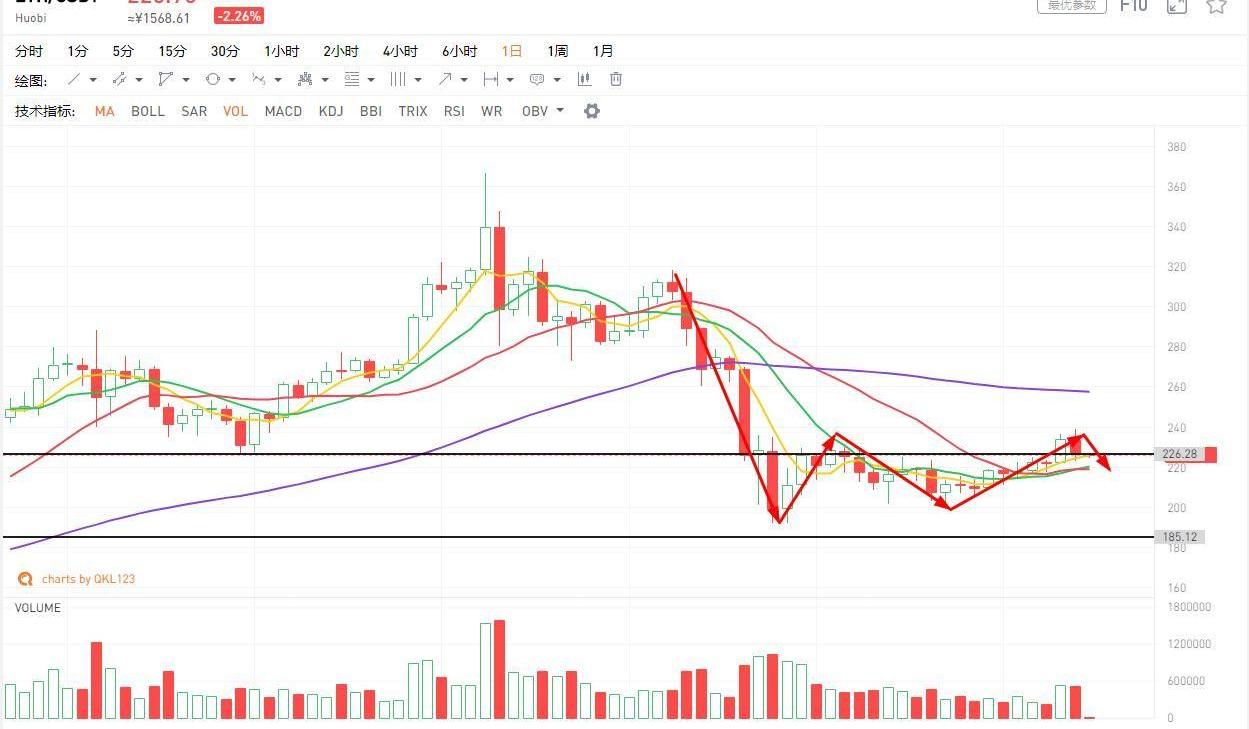Expand chart to fullscreen

1177,6
